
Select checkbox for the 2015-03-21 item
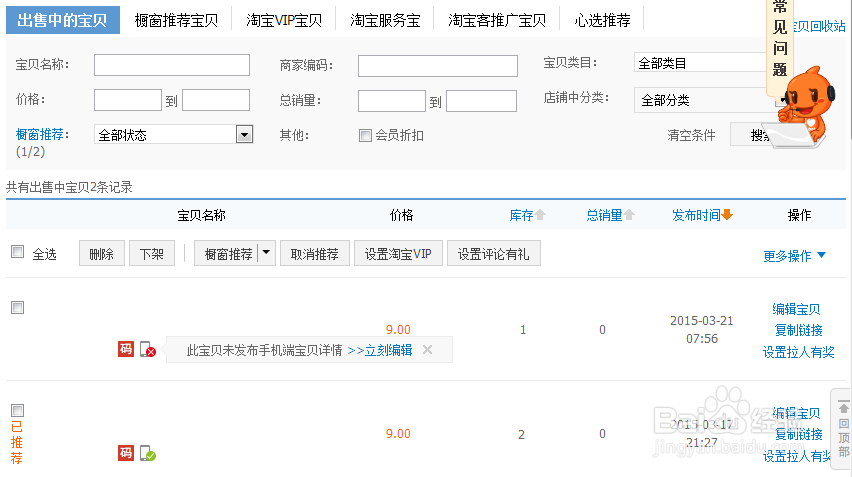tap(17, 307)
